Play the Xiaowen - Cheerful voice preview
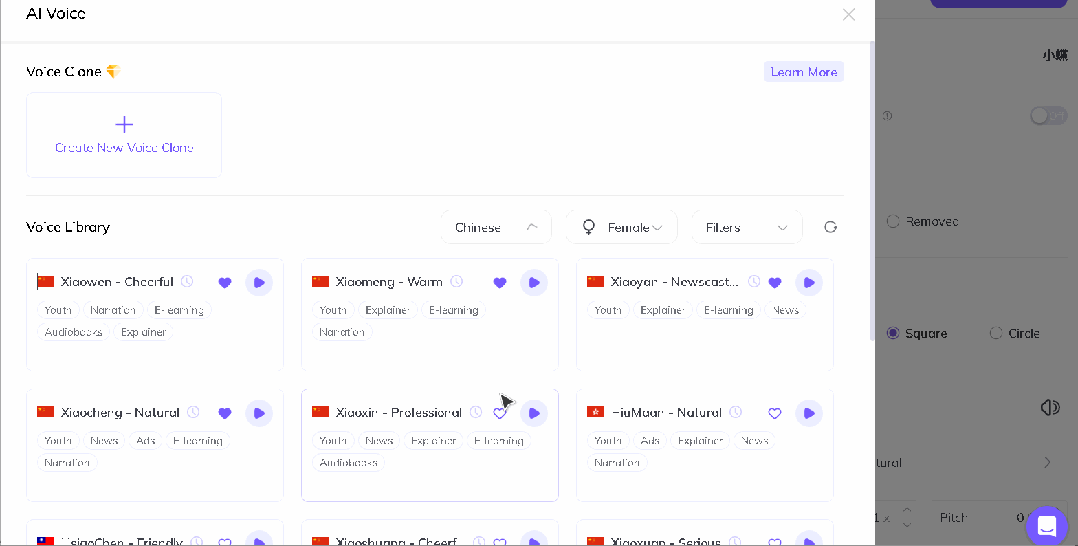The height and width of the screenshot is (546, 1078). [259, 283]
